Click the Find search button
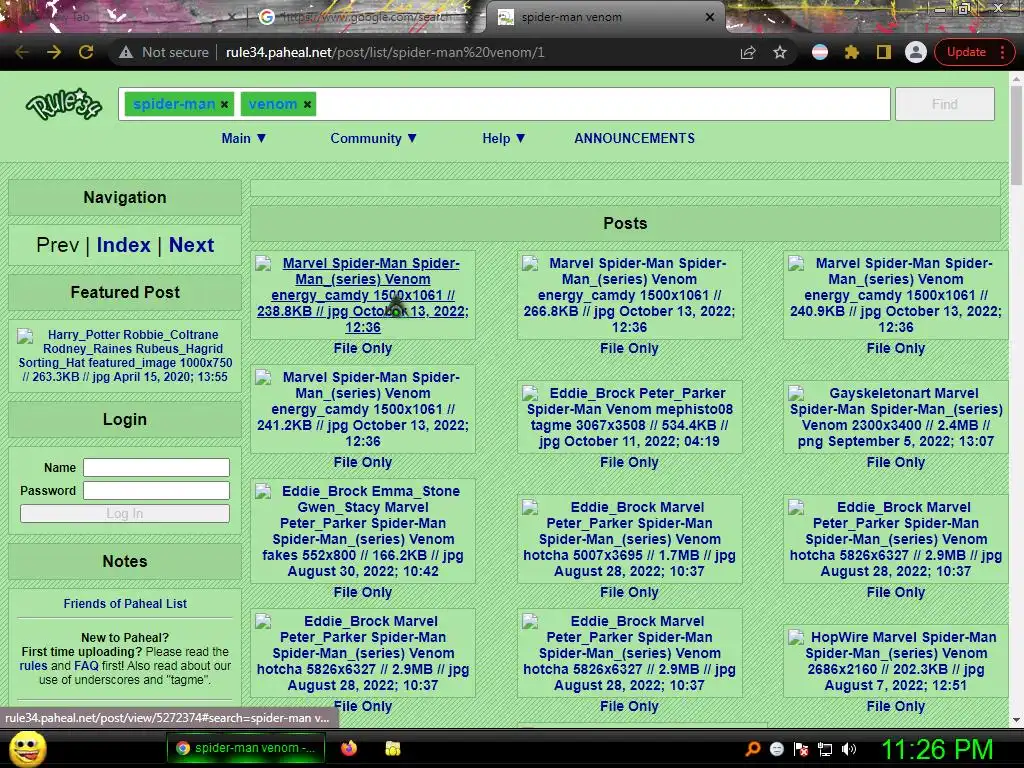 coord(944,104)
